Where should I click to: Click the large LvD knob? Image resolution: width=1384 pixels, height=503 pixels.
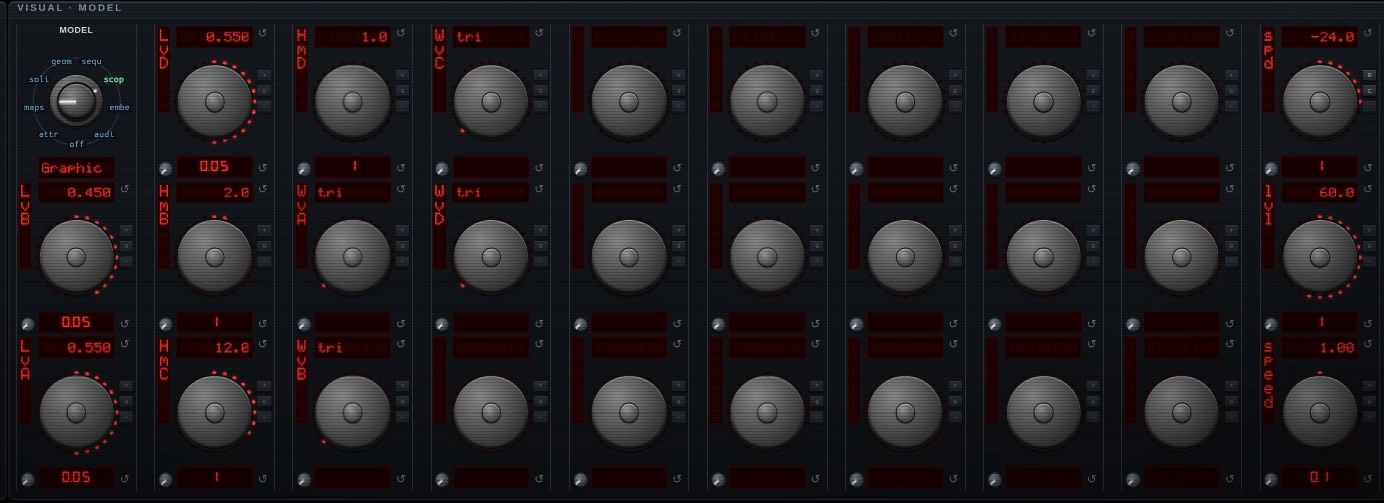[x=214, y=101]
